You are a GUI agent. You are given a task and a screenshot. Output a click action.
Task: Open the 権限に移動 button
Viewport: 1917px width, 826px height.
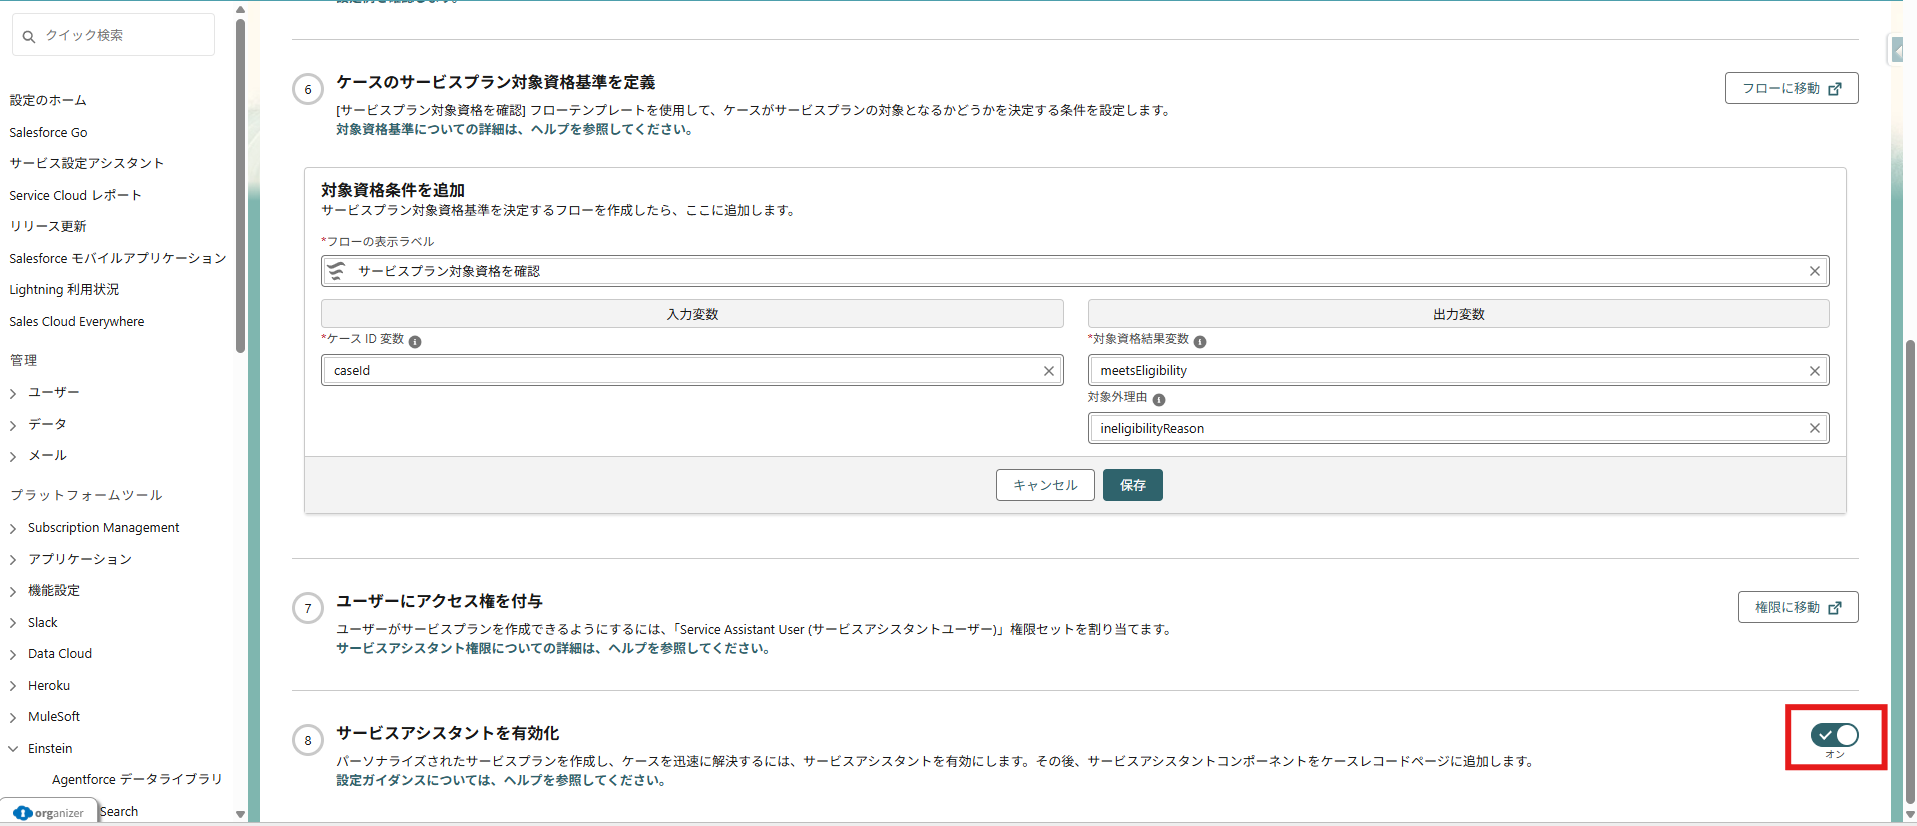point(1797,607)
